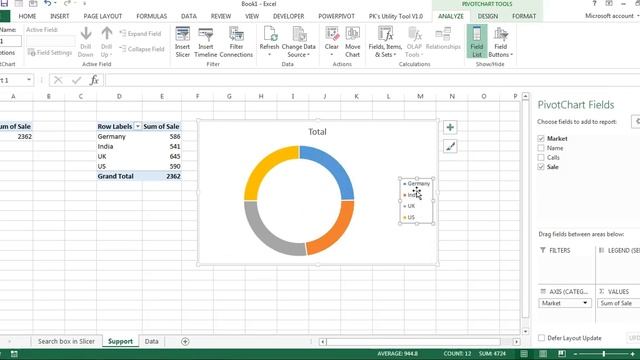640x360 pixels.
Task: Click the vertical scrollbar down arrow
Action: [x=525, y=331]
